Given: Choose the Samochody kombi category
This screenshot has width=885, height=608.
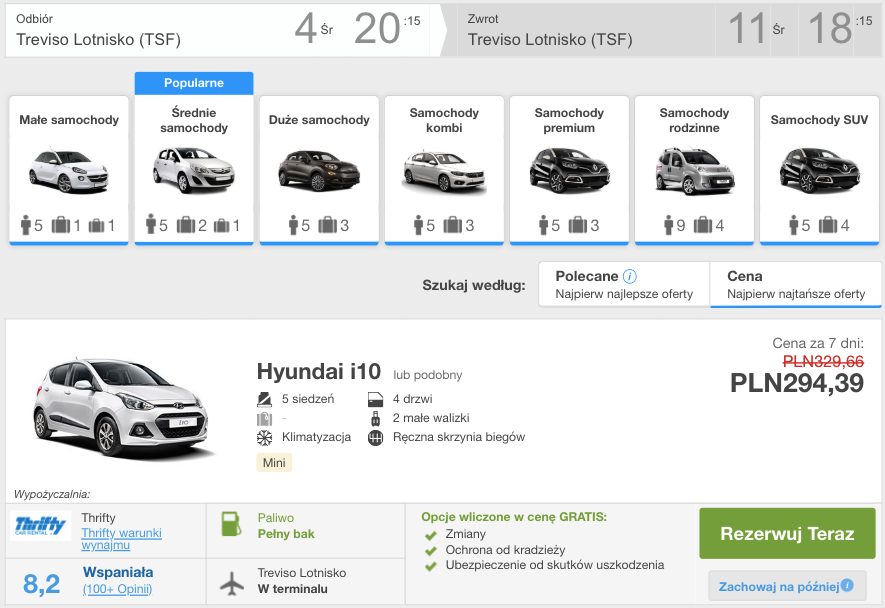Looking at the screenshot, I should pos(444,170).
